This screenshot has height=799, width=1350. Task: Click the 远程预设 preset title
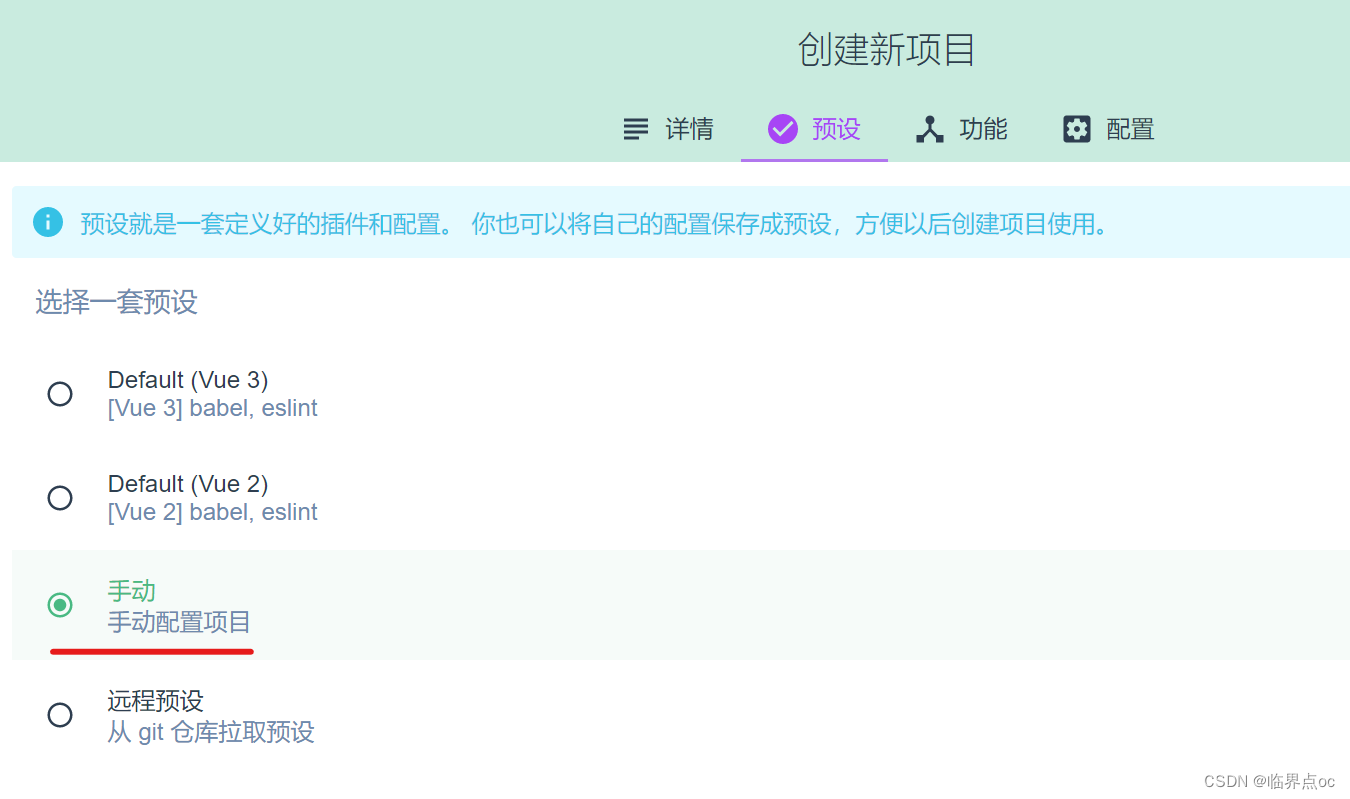click(156, 700)
